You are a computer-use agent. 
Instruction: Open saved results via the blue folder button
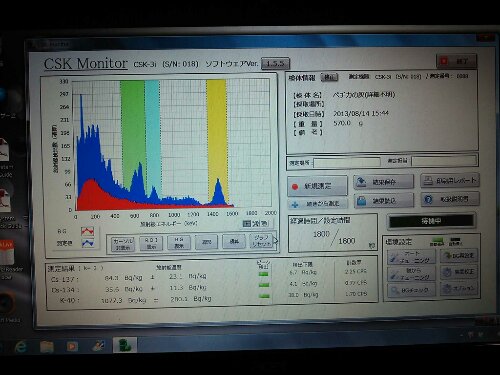click(x=383, y=201)
